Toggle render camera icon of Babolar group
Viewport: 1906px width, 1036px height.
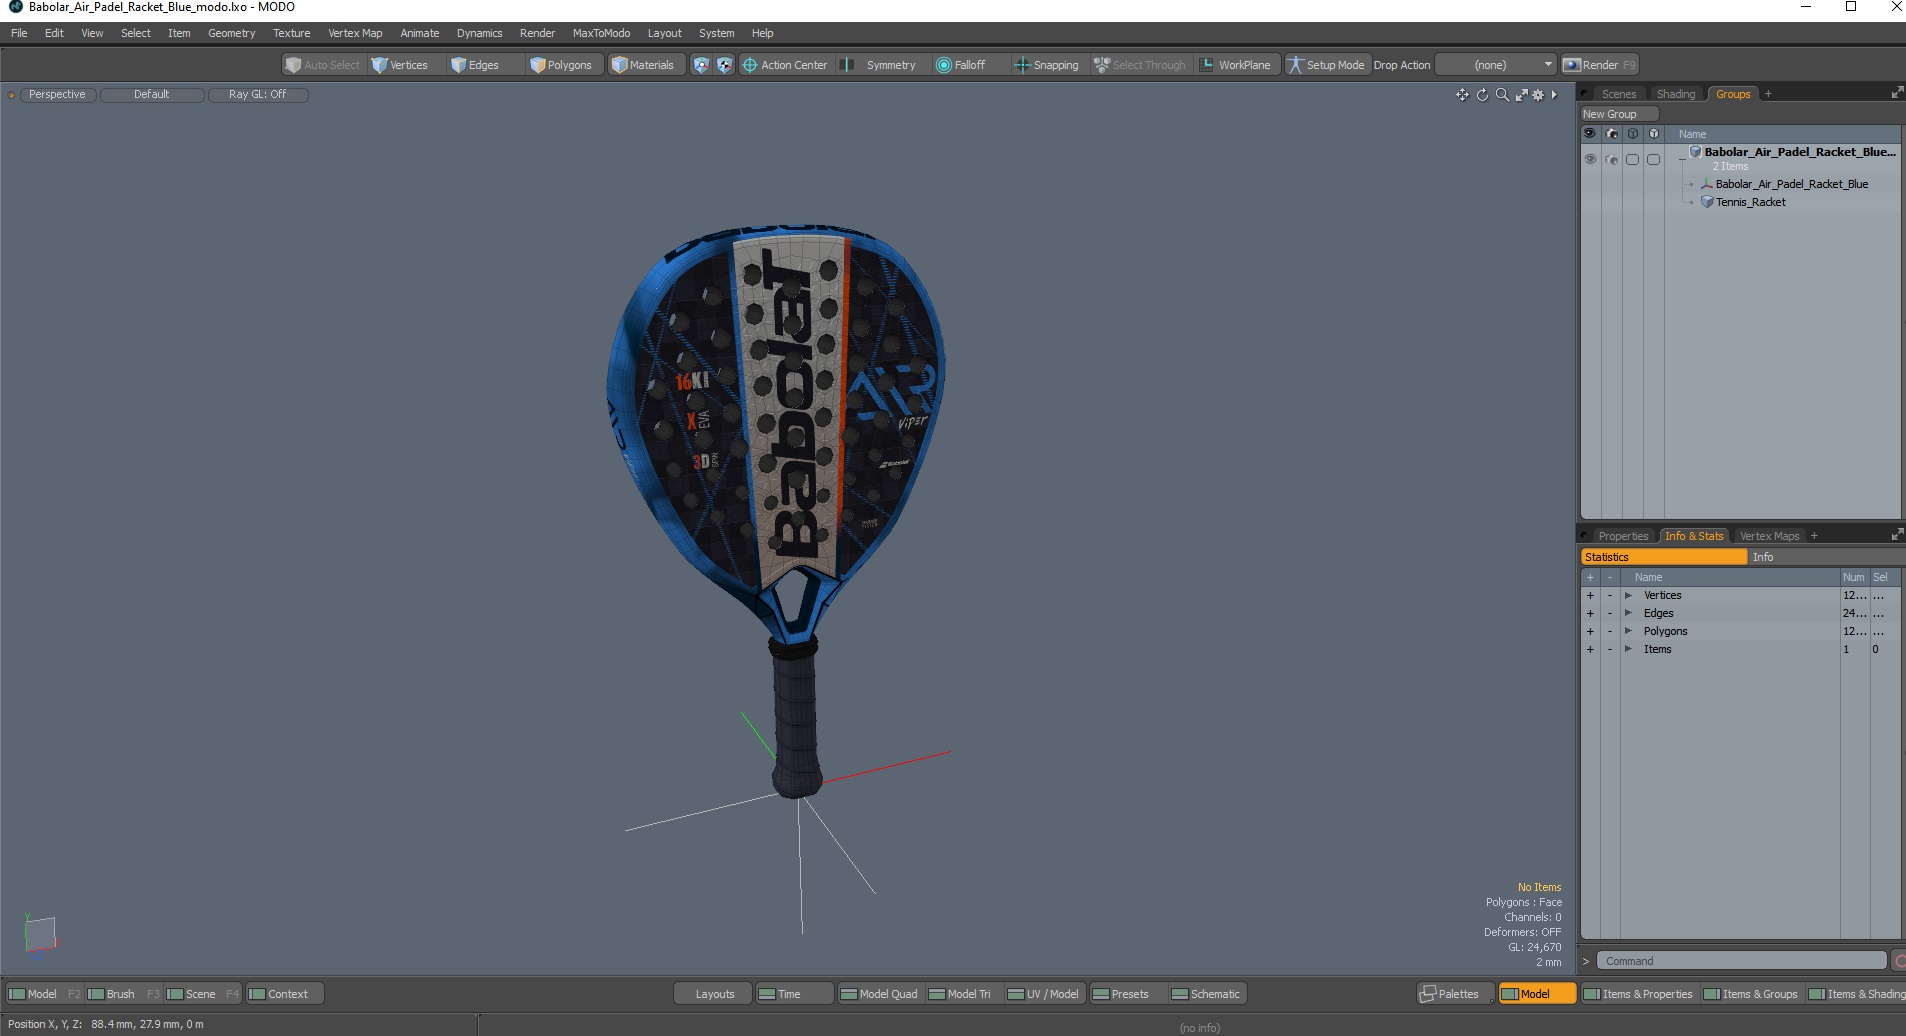pos(1611,159)
